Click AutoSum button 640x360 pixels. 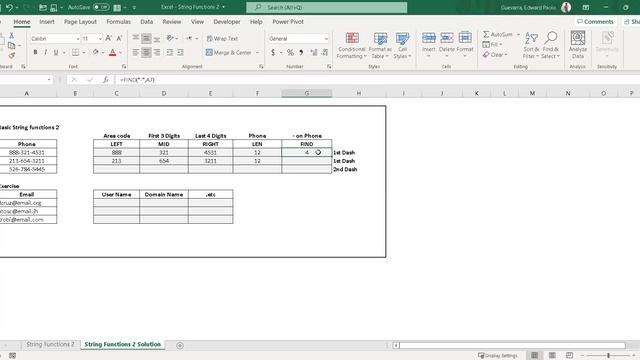pyautogui.click(x=498, y=34)
